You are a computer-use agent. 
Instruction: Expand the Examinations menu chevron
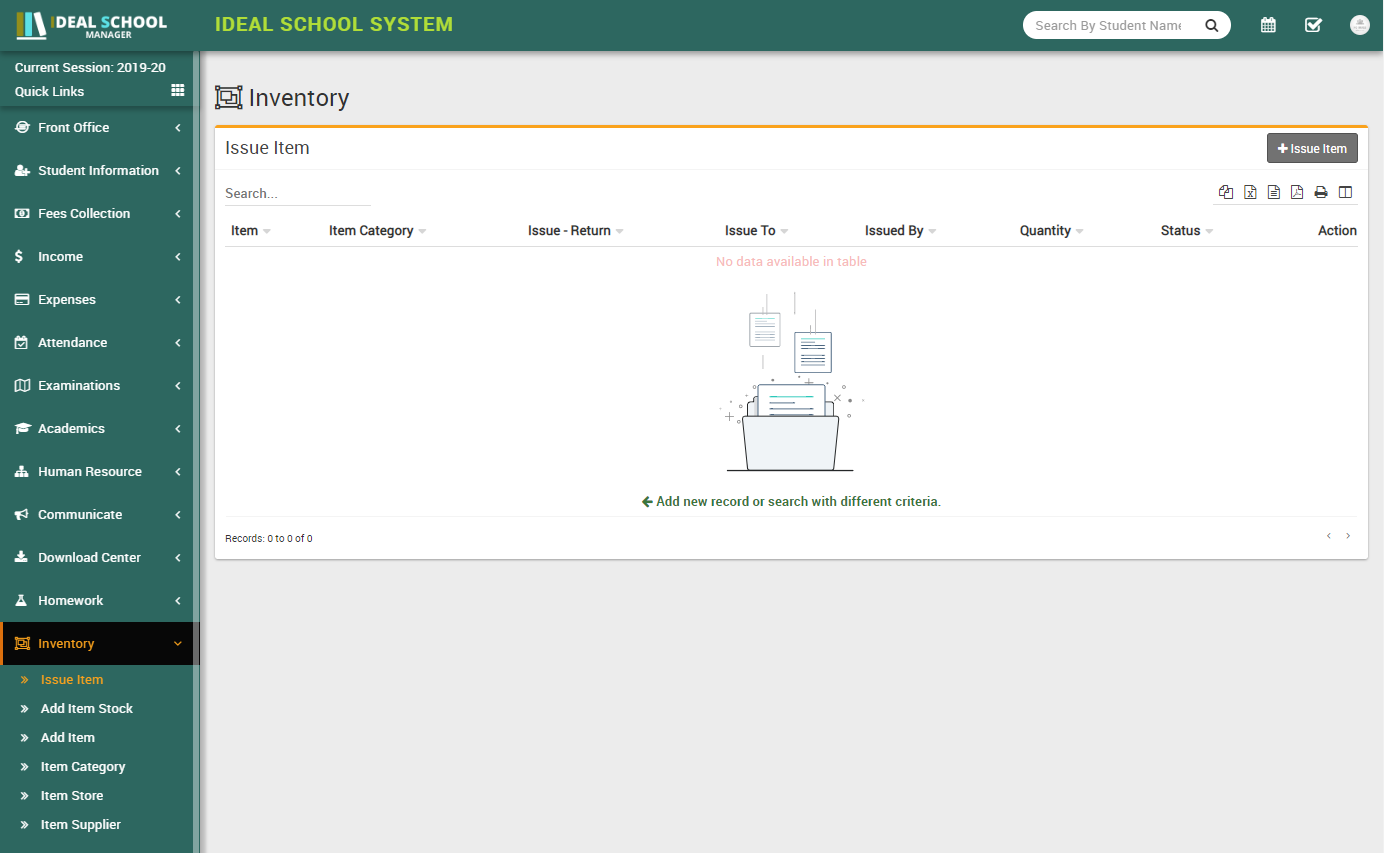tap(178, 385)
